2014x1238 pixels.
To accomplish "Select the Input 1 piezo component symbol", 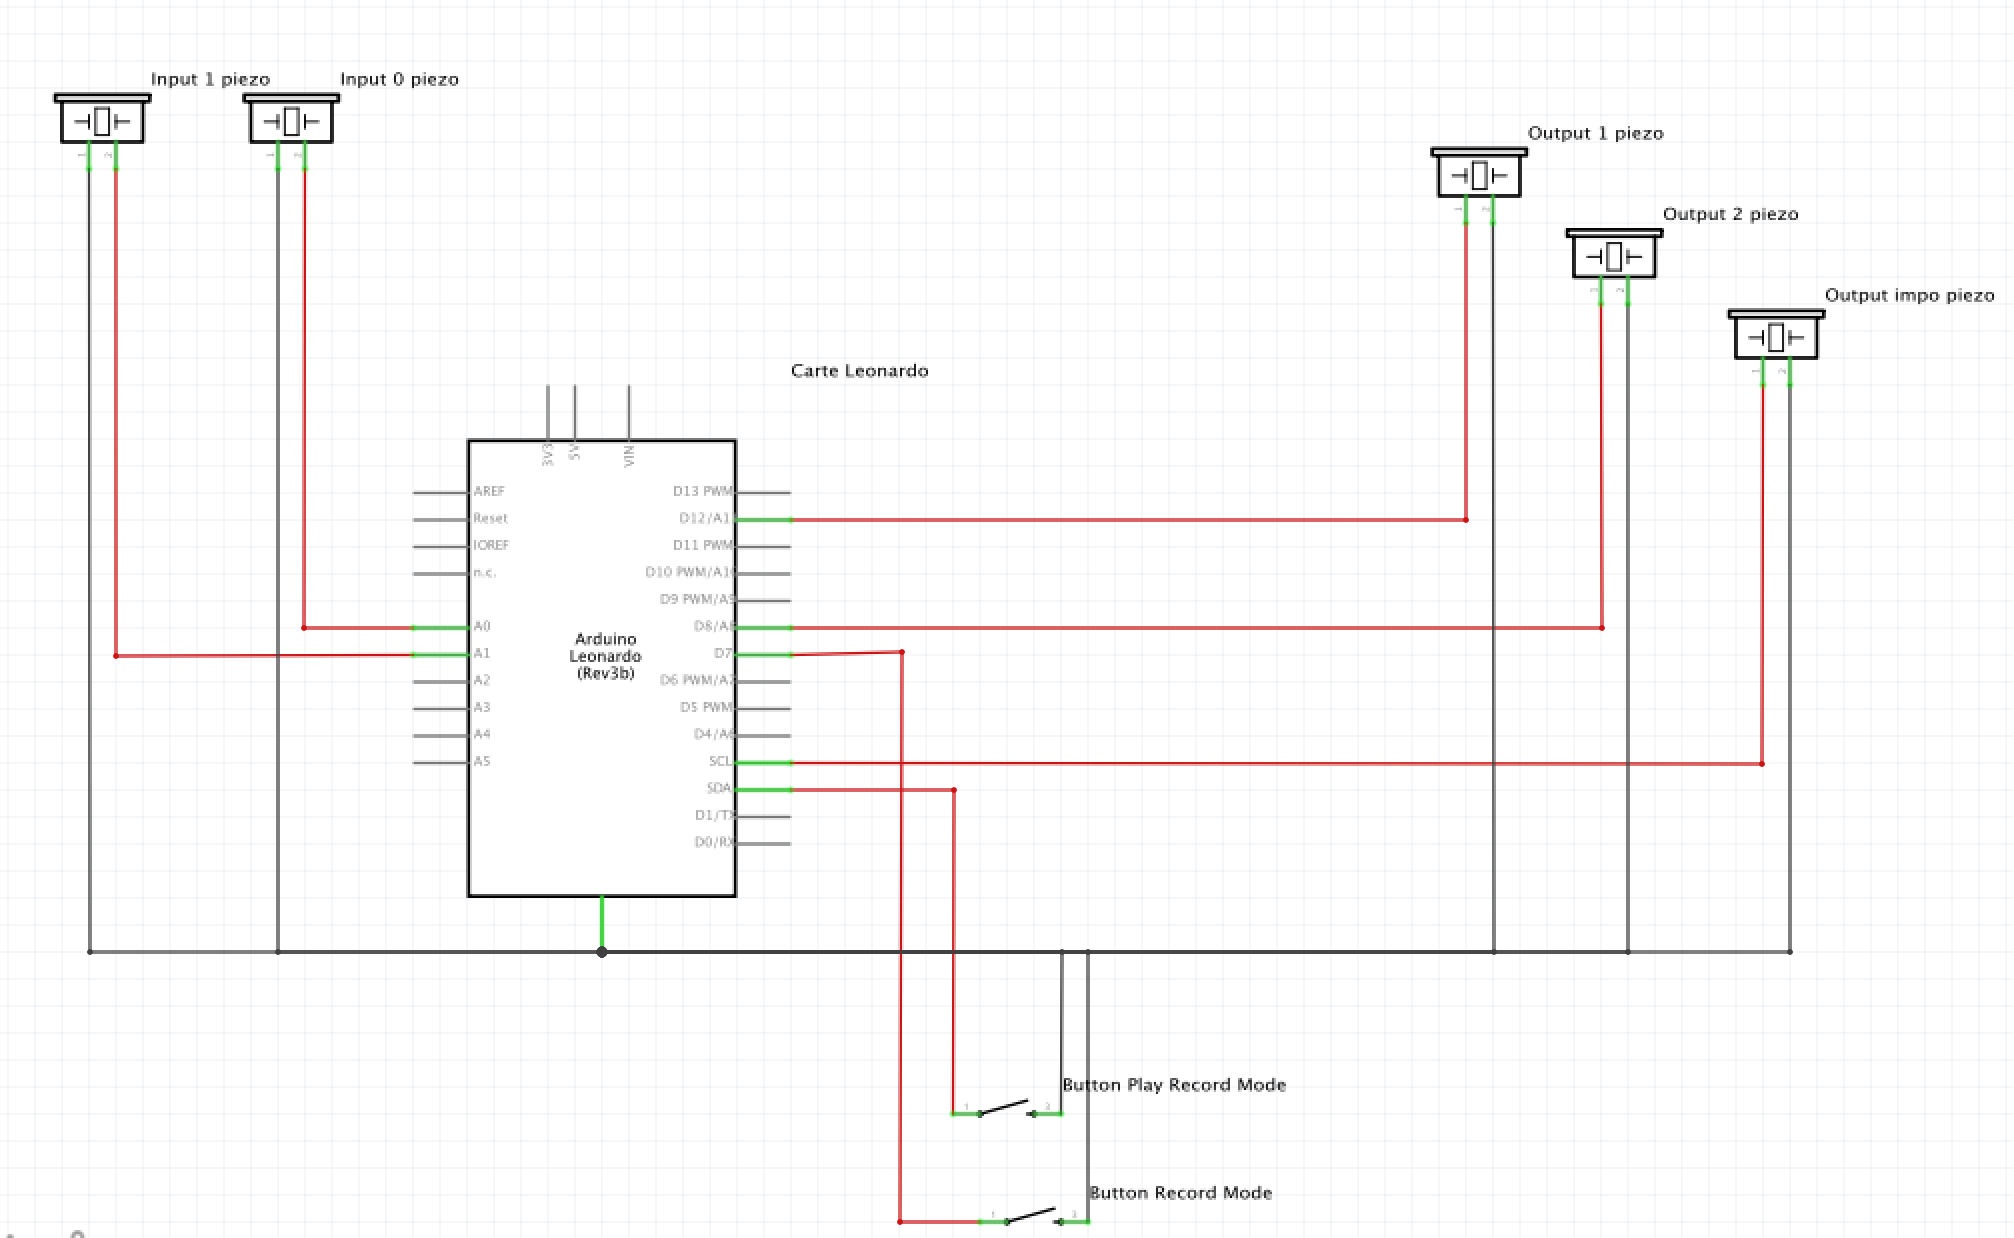I will click(102, 121).
